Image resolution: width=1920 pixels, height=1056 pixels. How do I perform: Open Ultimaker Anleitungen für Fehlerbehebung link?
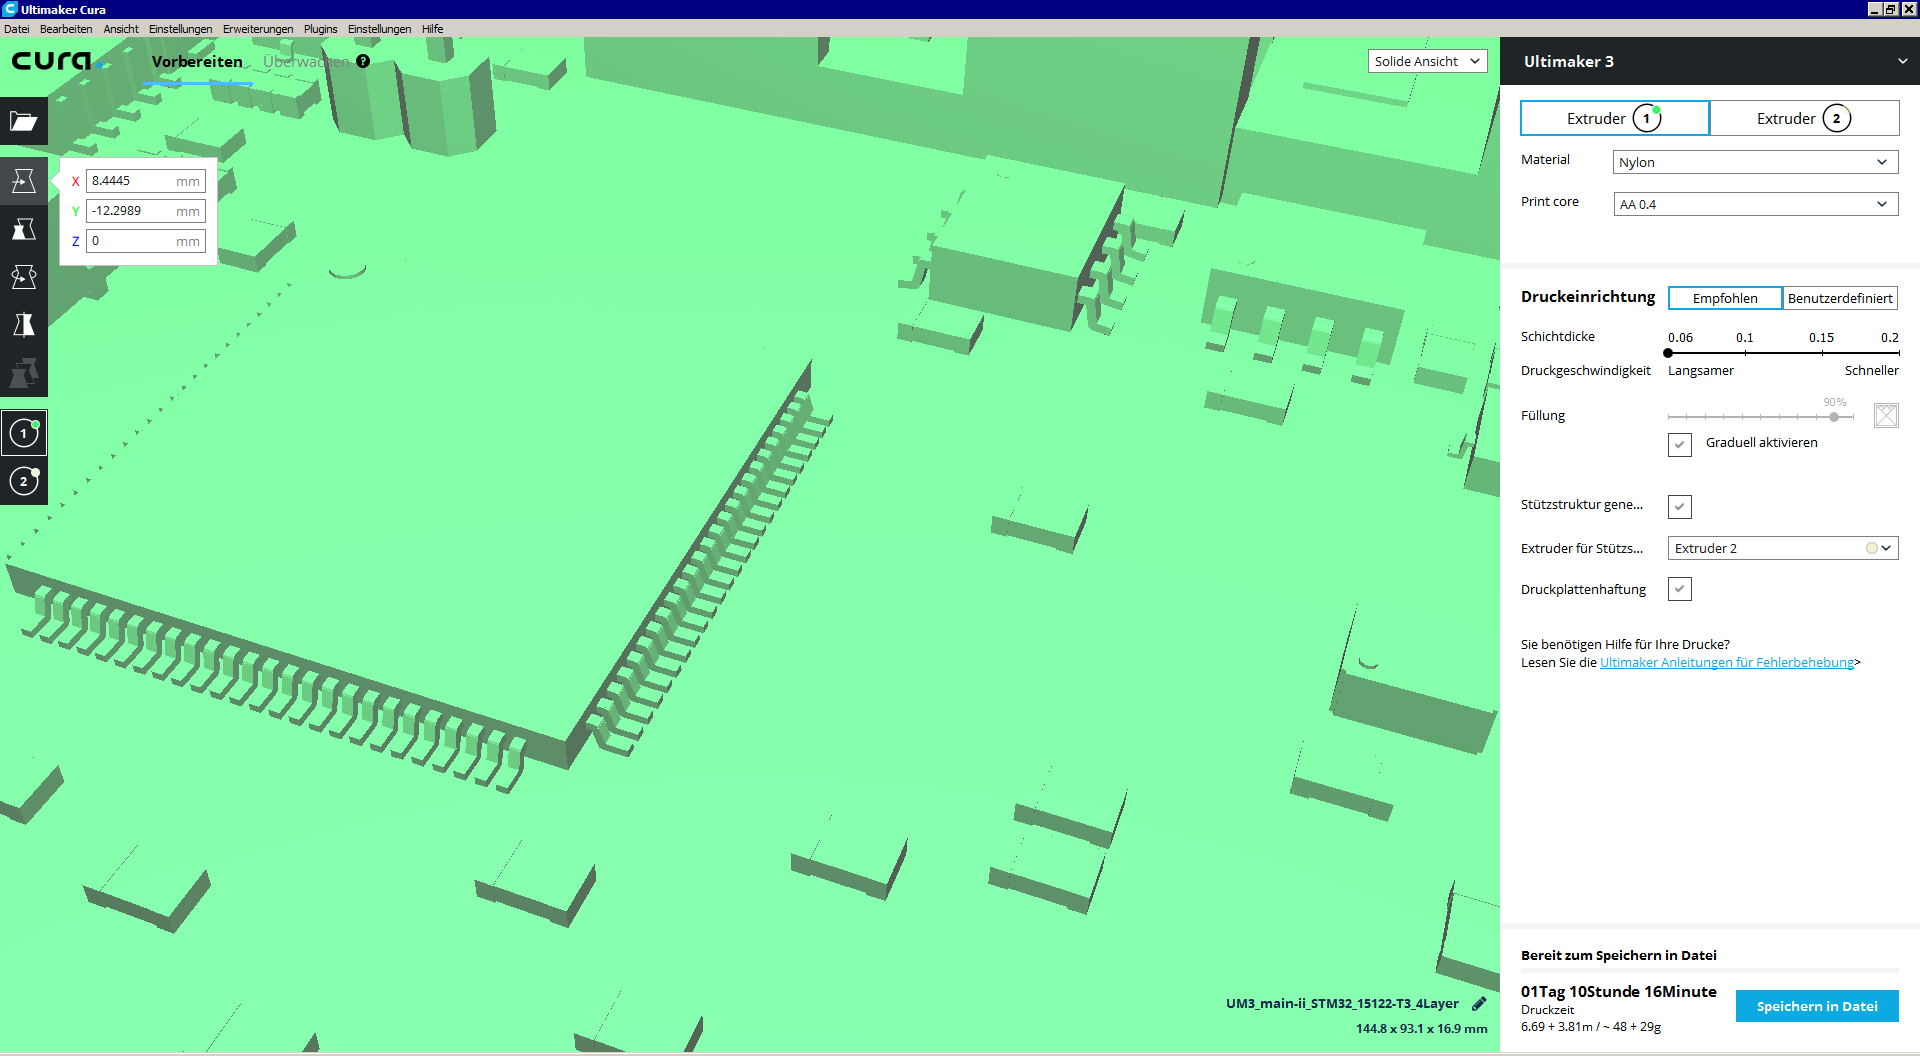tap(1727, 662)
